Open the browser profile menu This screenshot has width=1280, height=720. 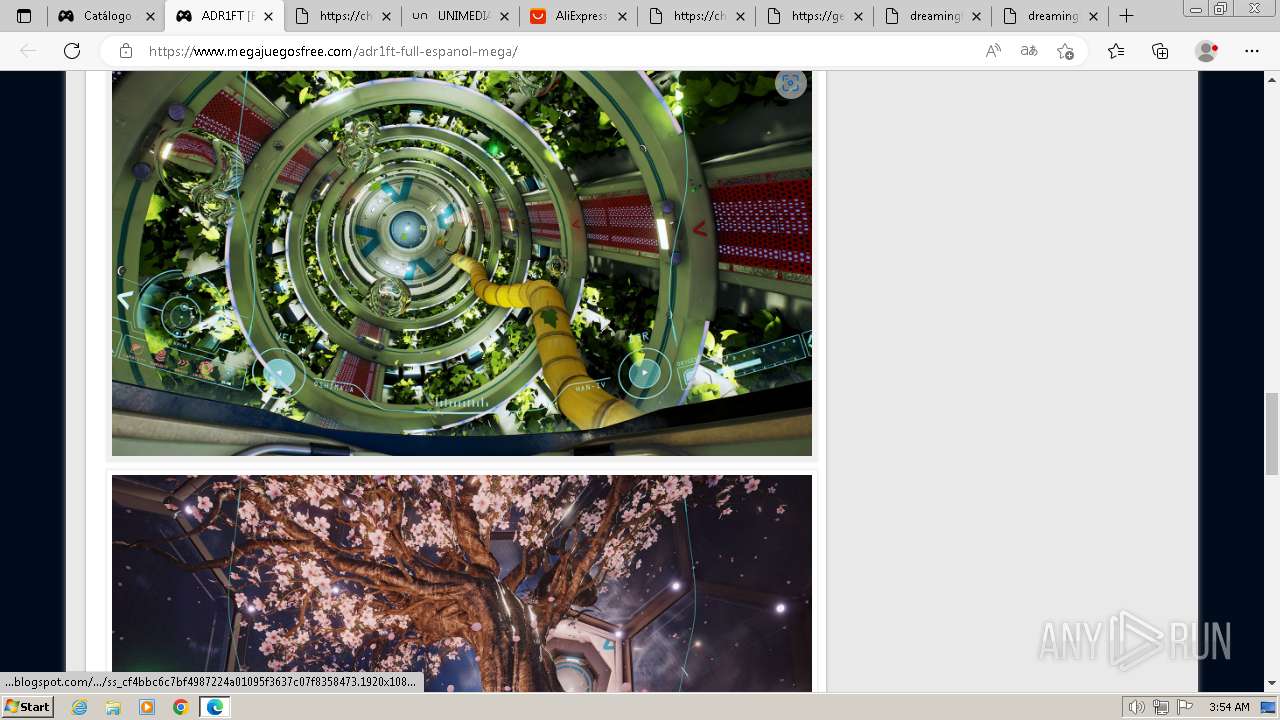click(x=1207, y=51)
